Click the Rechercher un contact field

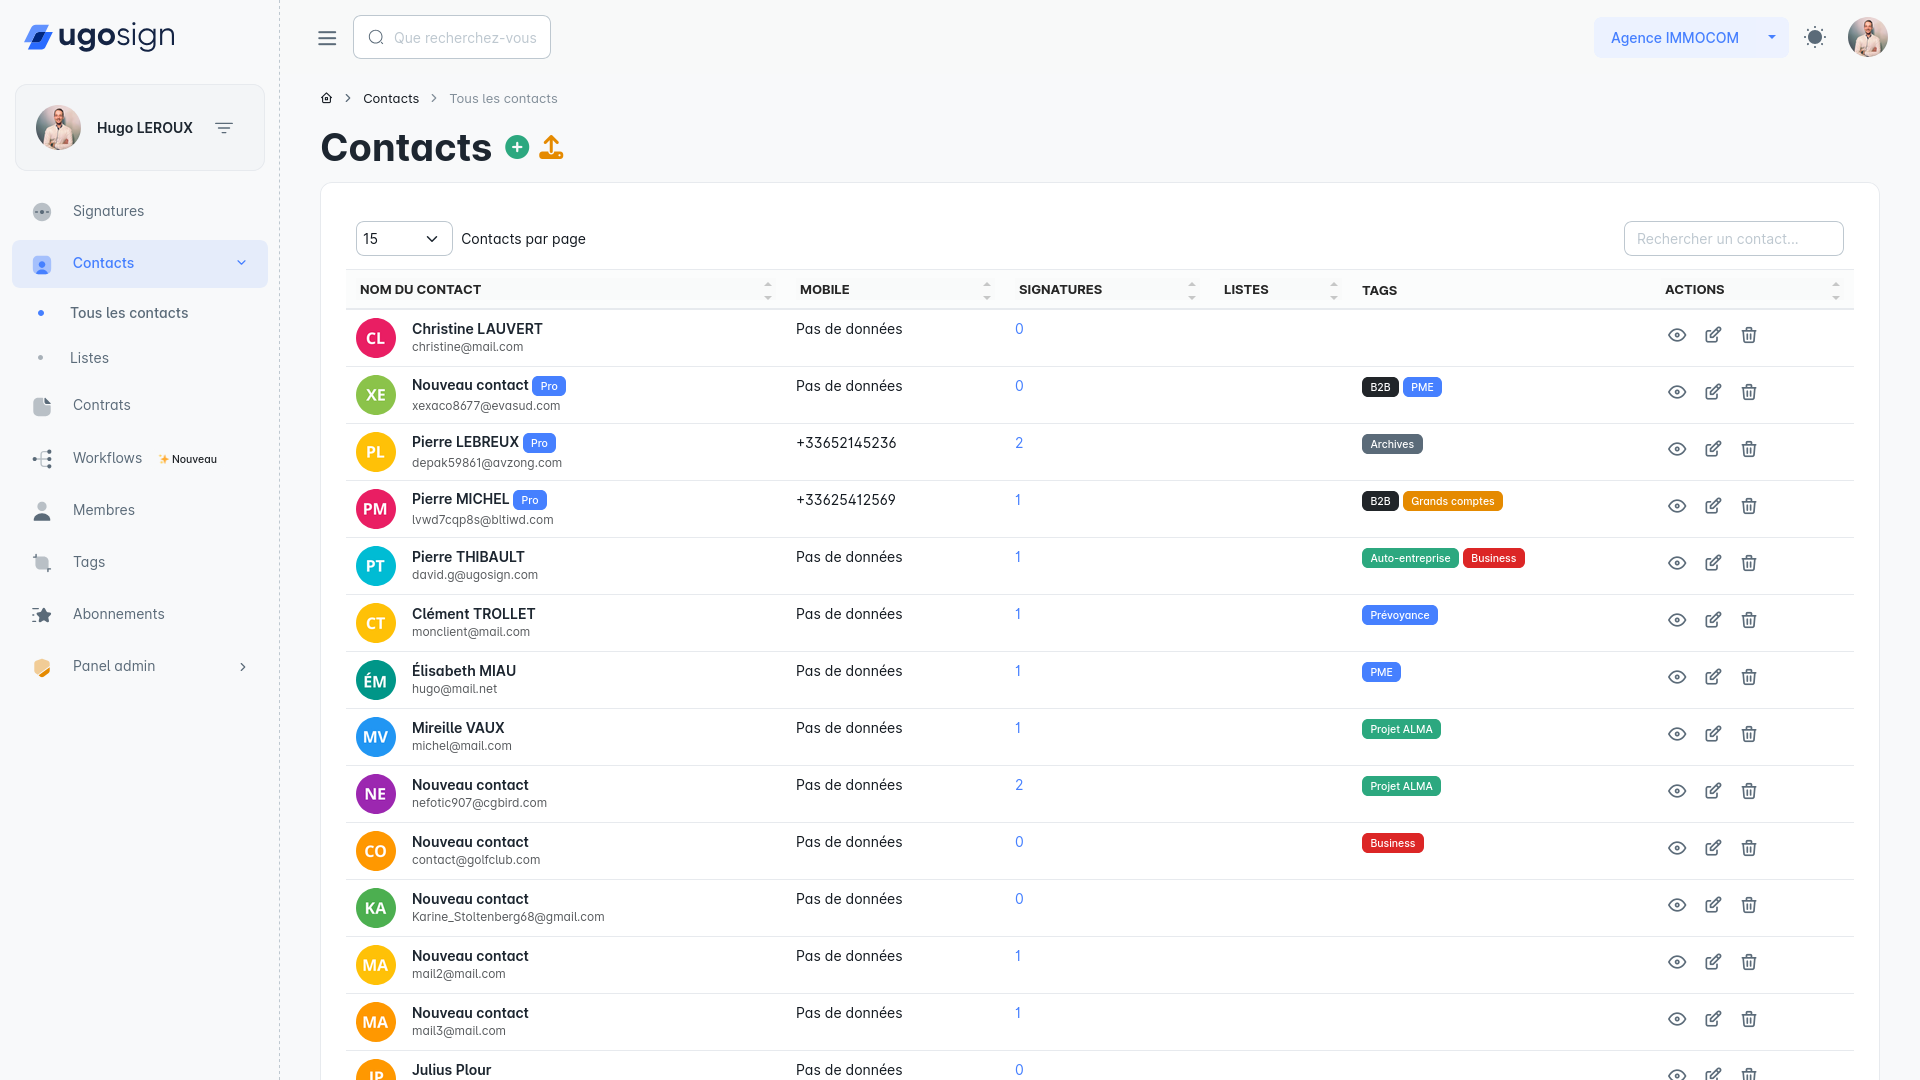coord(1733,239)
